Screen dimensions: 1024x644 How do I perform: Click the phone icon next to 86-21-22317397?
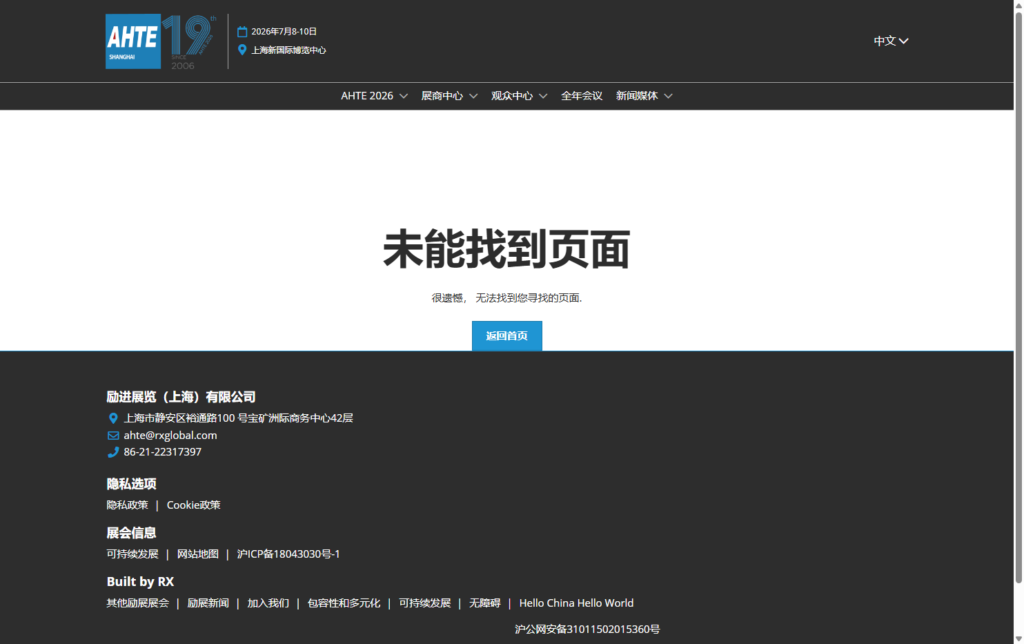(112, 452)
